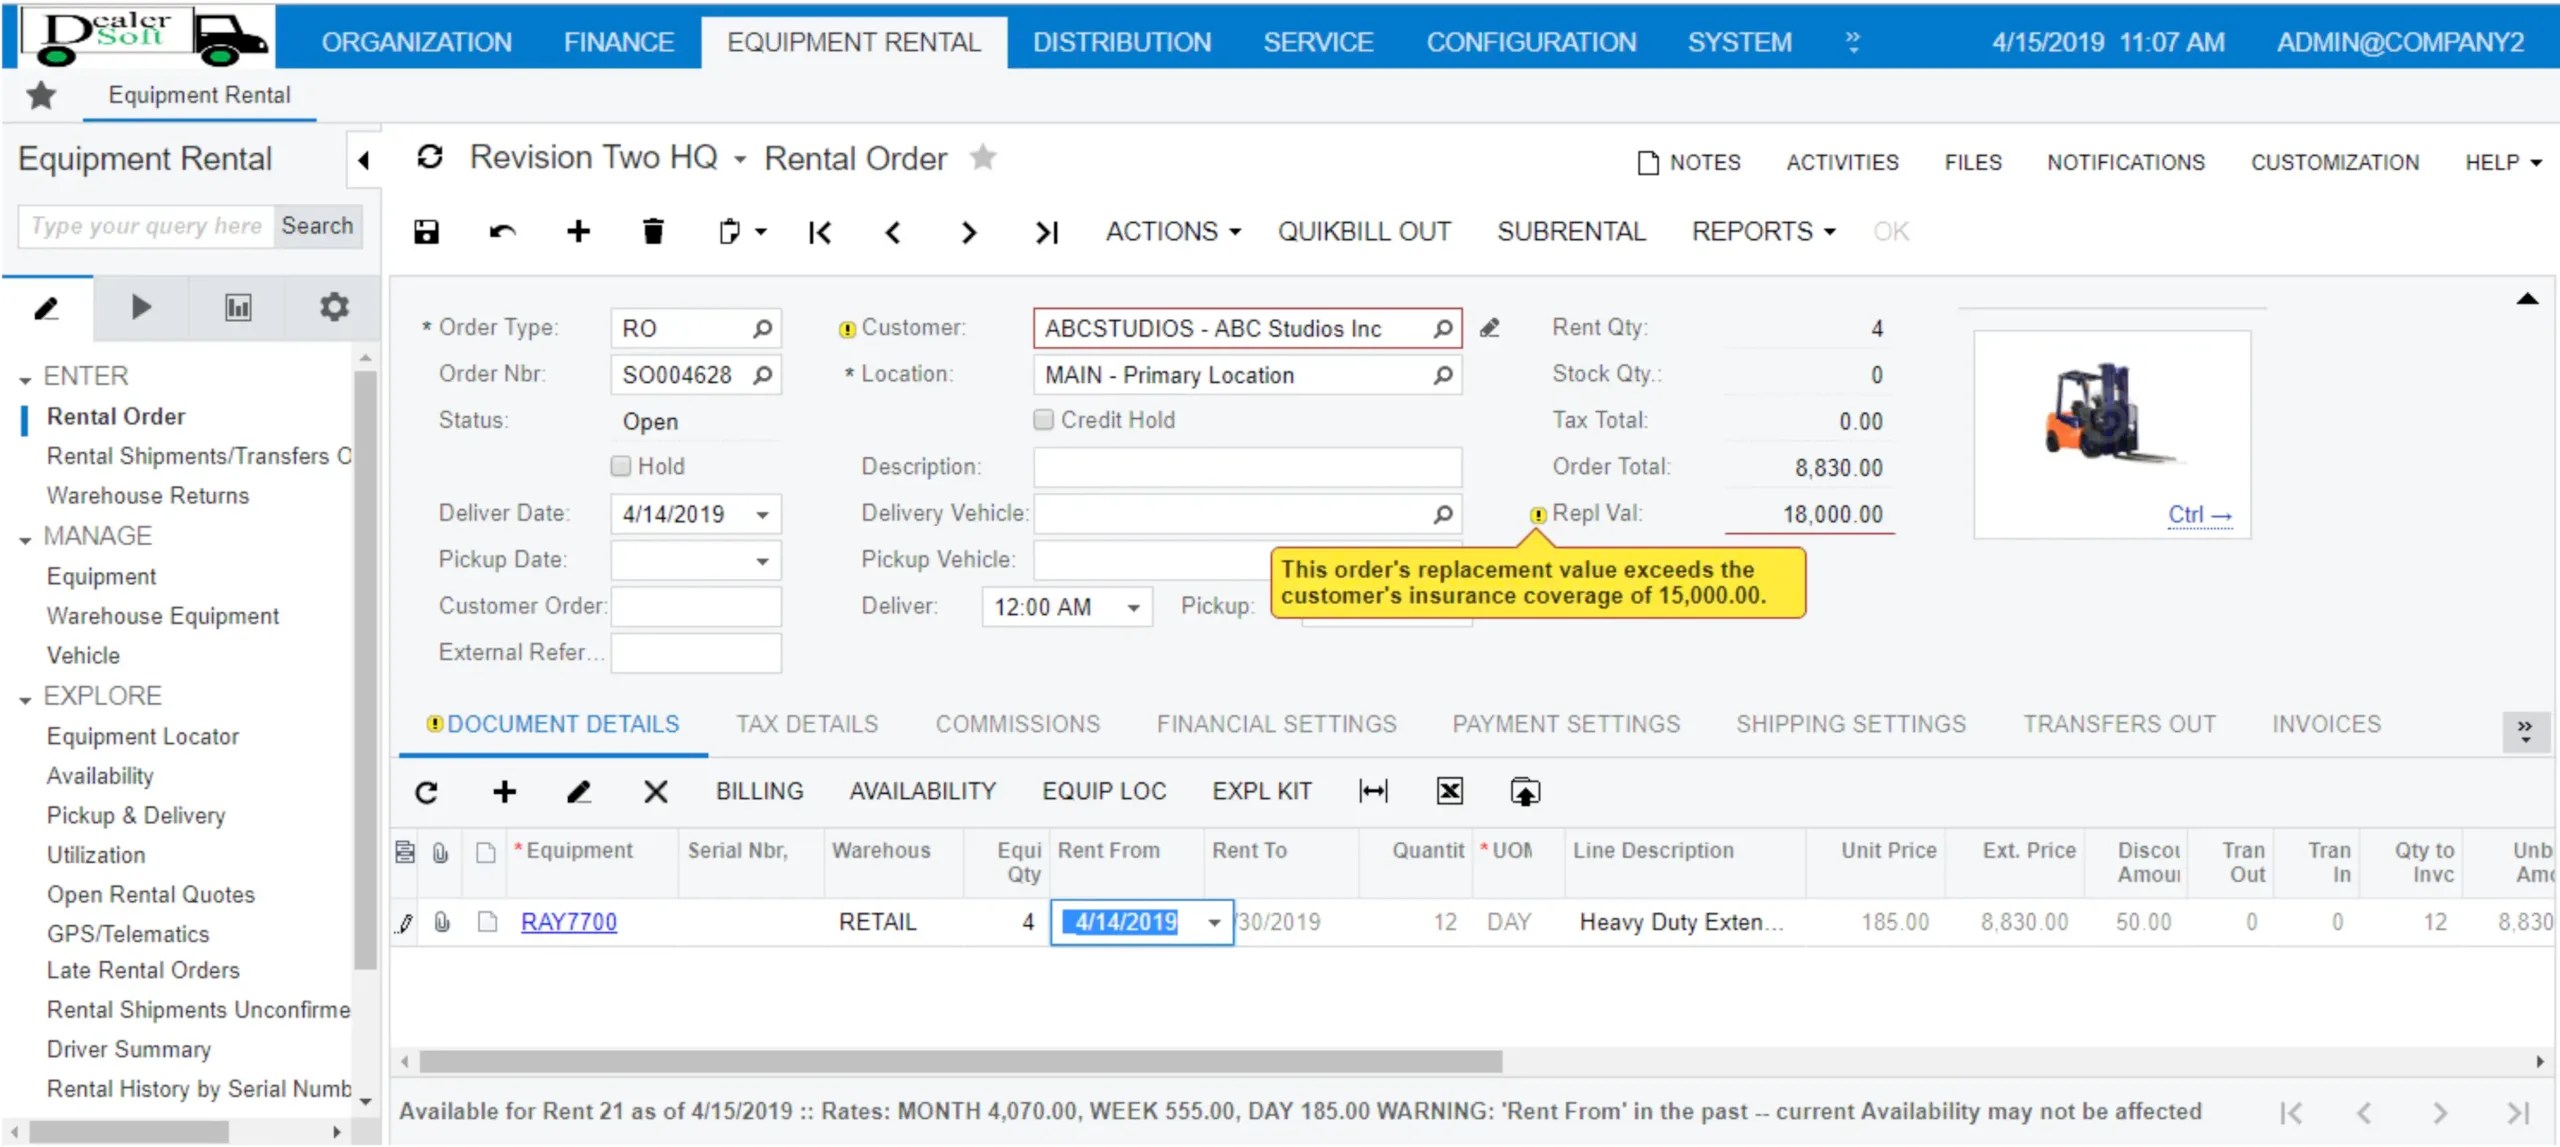Export line items to Excel
2560x1147 pixels.
click(1449, 791)
